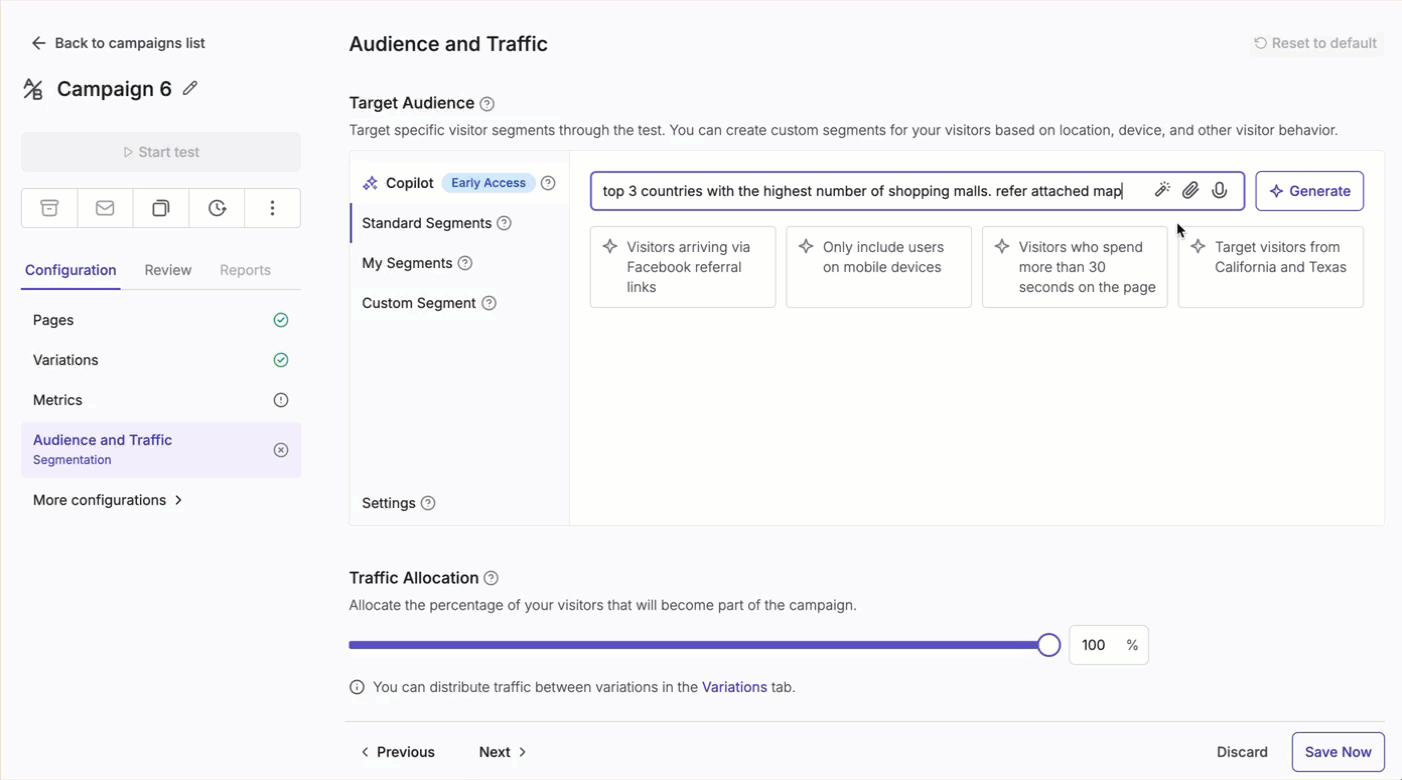Open the Pages configuration step
The image size is (1402, 780).
click(x=161, y=320)
